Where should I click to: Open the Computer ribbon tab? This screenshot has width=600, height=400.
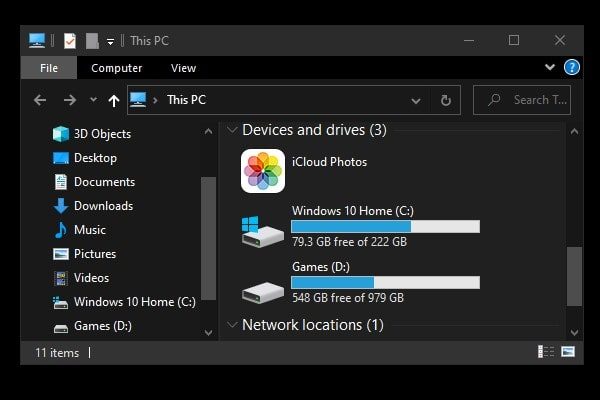tap(117, 68)
